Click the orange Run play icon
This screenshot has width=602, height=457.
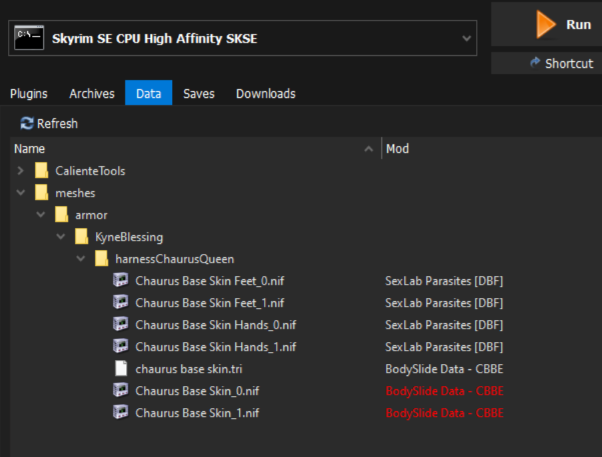tap(546, 25)
